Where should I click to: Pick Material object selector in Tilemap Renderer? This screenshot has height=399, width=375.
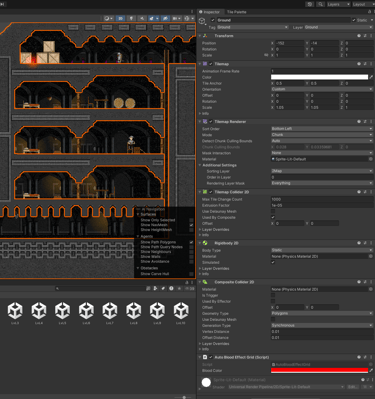(x=371, y=159)
